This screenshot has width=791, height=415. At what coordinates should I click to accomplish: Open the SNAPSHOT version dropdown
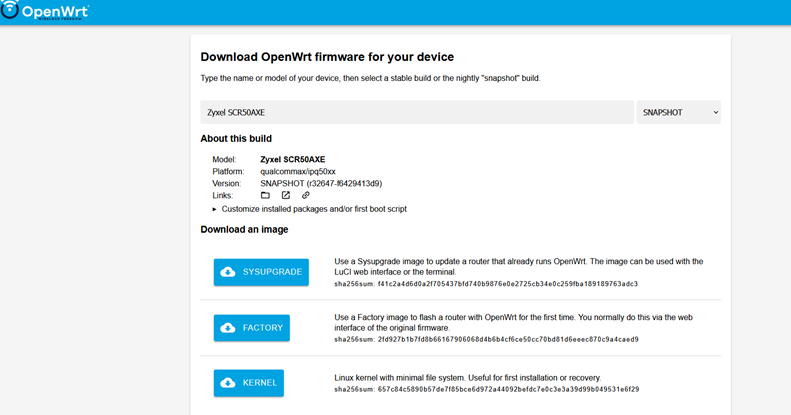pyautogui.click(x=679, y=112)
